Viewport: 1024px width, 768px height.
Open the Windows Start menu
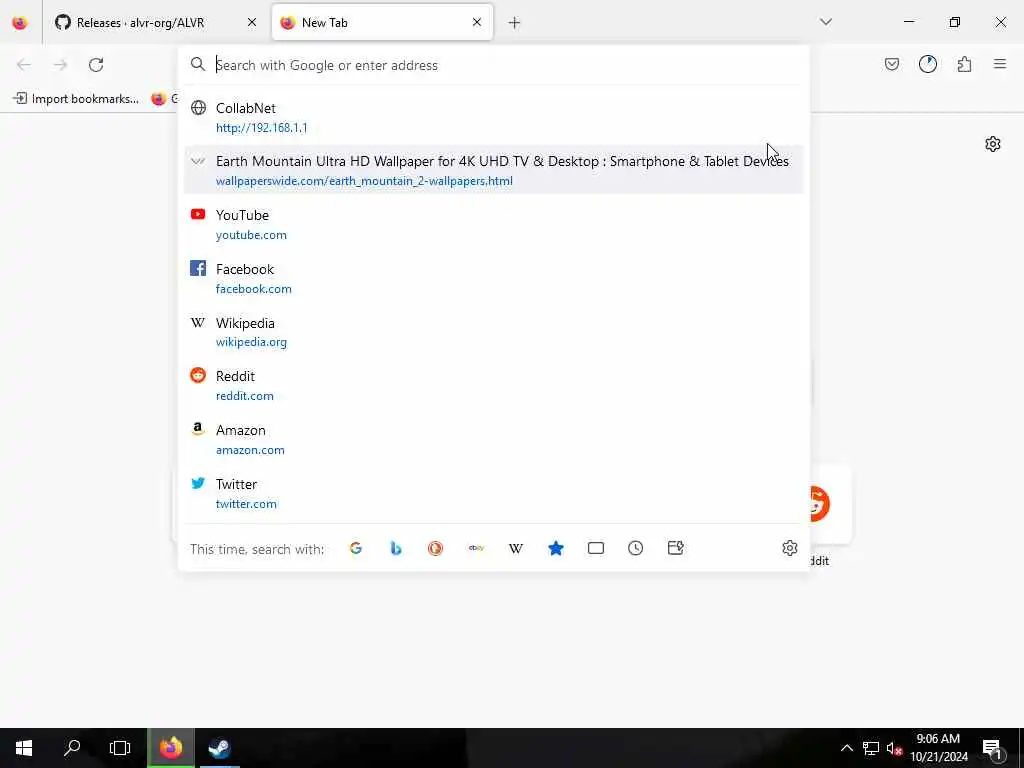tap(24, 748)
